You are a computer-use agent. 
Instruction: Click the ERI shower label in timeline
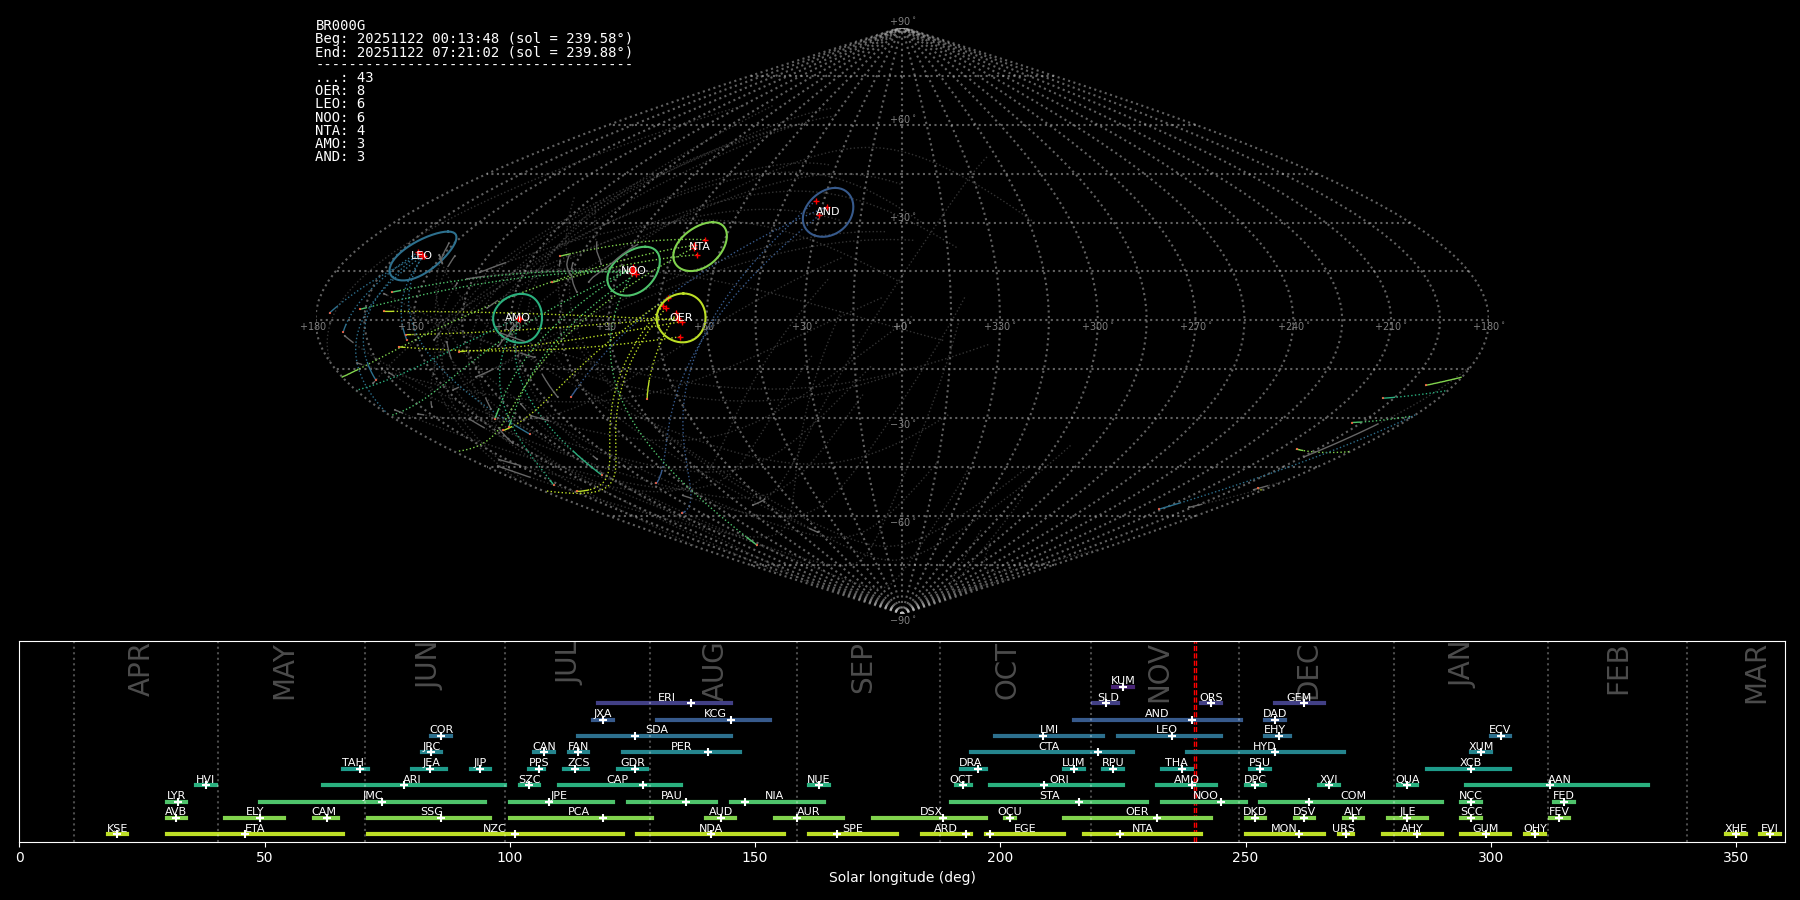tap(666, 697)
